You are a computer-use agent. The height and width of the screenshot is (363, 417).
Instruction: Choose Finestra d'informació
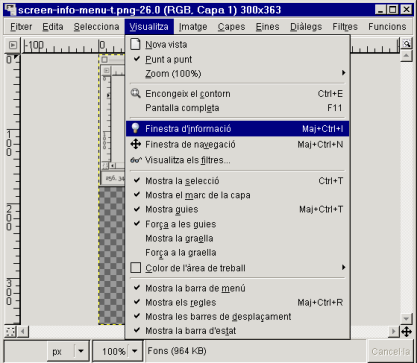pyautogui.click(x=237, y=128)
